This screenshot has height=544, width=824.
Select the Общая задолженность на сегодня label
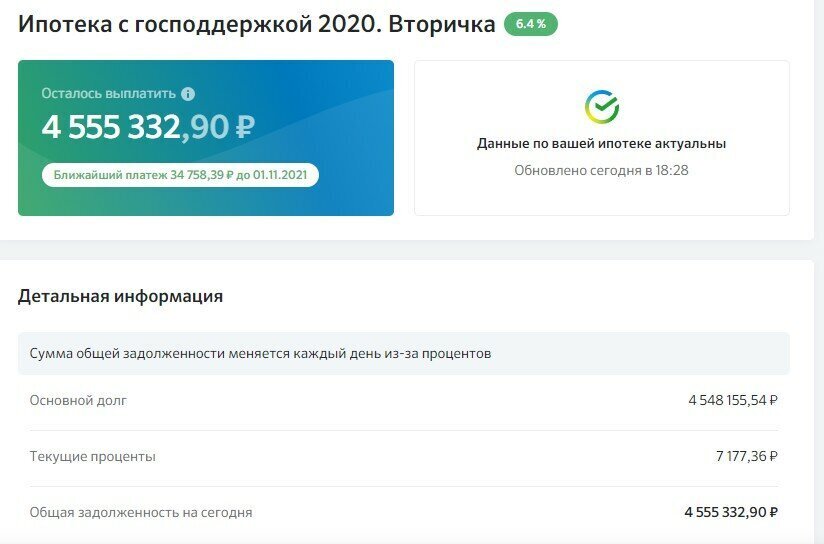pyautogui.click(x=140, y=513)
